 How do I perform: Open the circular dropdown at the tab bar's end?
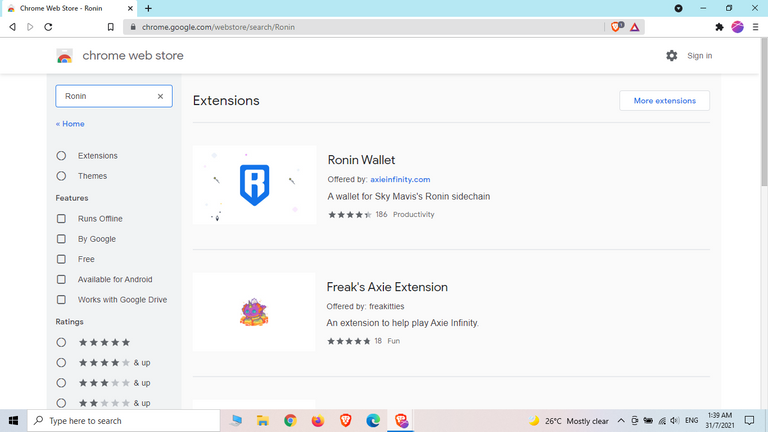(678, 8)
